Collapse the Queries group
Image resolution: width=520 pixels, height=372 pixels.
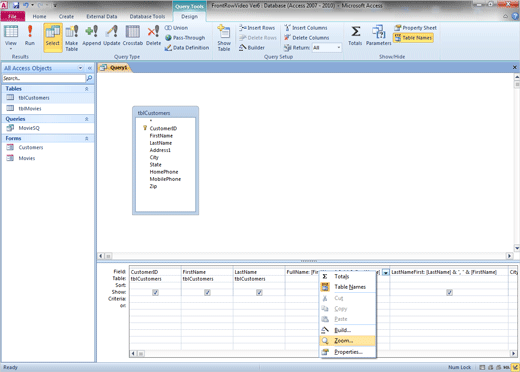[x=87, y=119]
